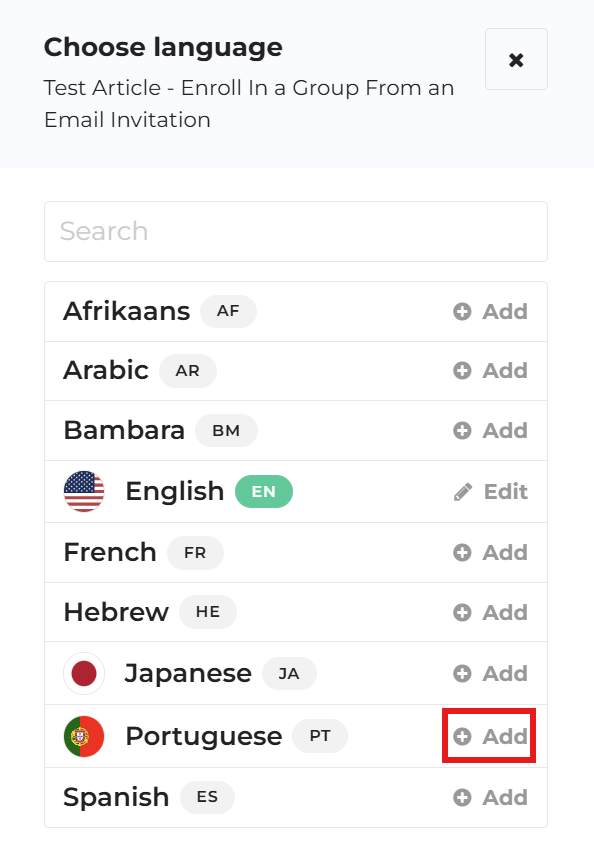
Task: Click the United States flag icon
Action: point(84,491)
